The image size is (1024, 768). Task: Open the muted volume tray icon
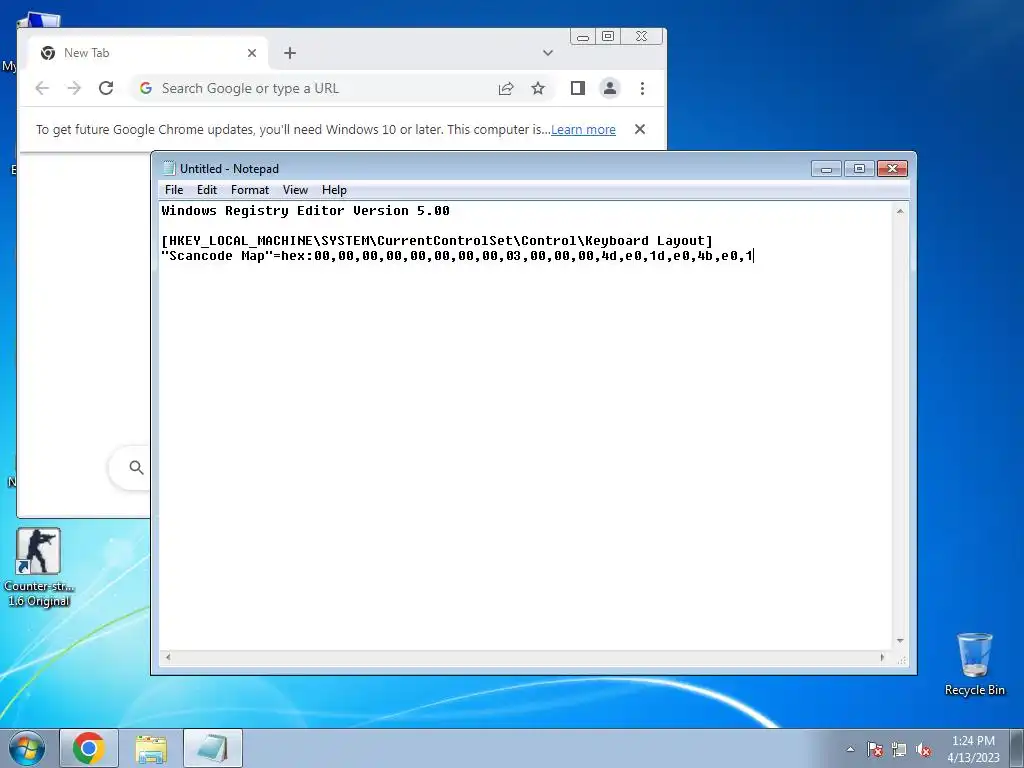point(923,749)
